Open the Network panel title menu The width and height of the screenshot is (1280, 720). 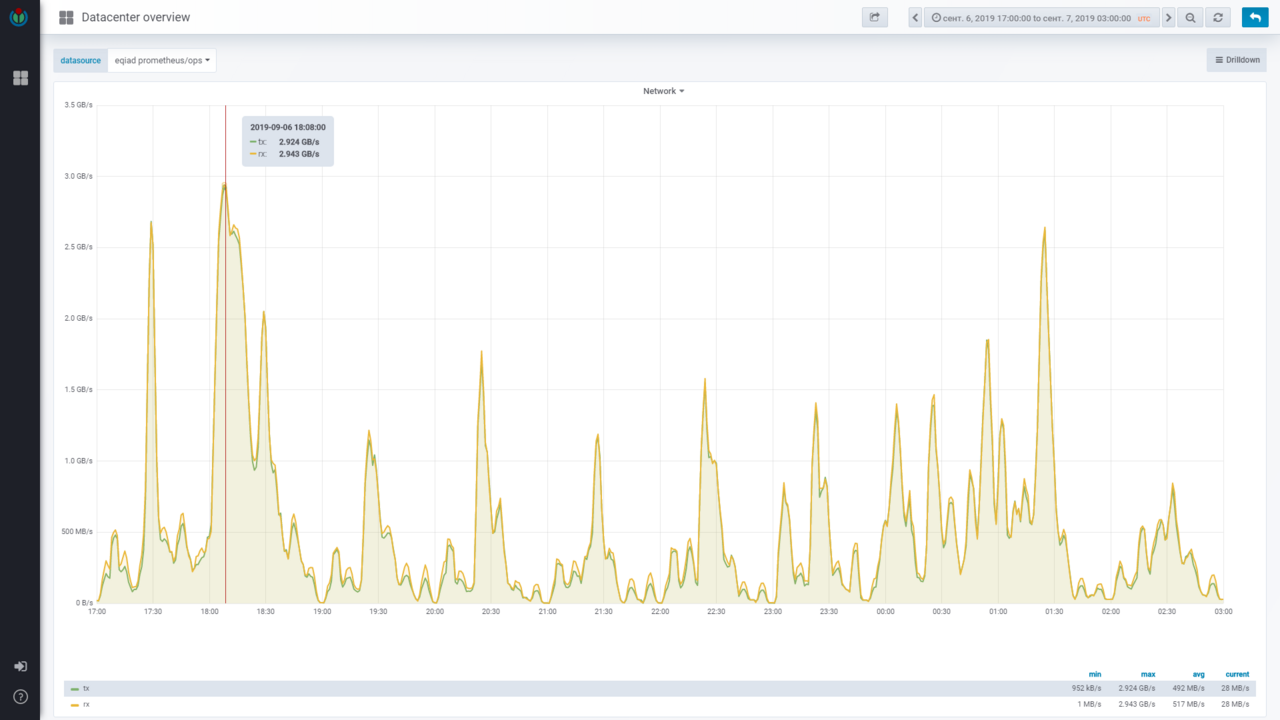(x=664, y=91)
